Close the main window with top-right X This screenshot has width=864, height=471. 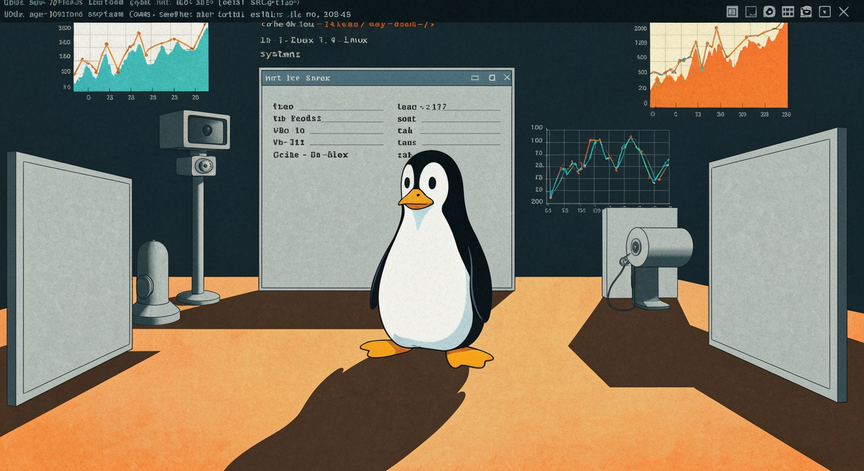(844, 12)
